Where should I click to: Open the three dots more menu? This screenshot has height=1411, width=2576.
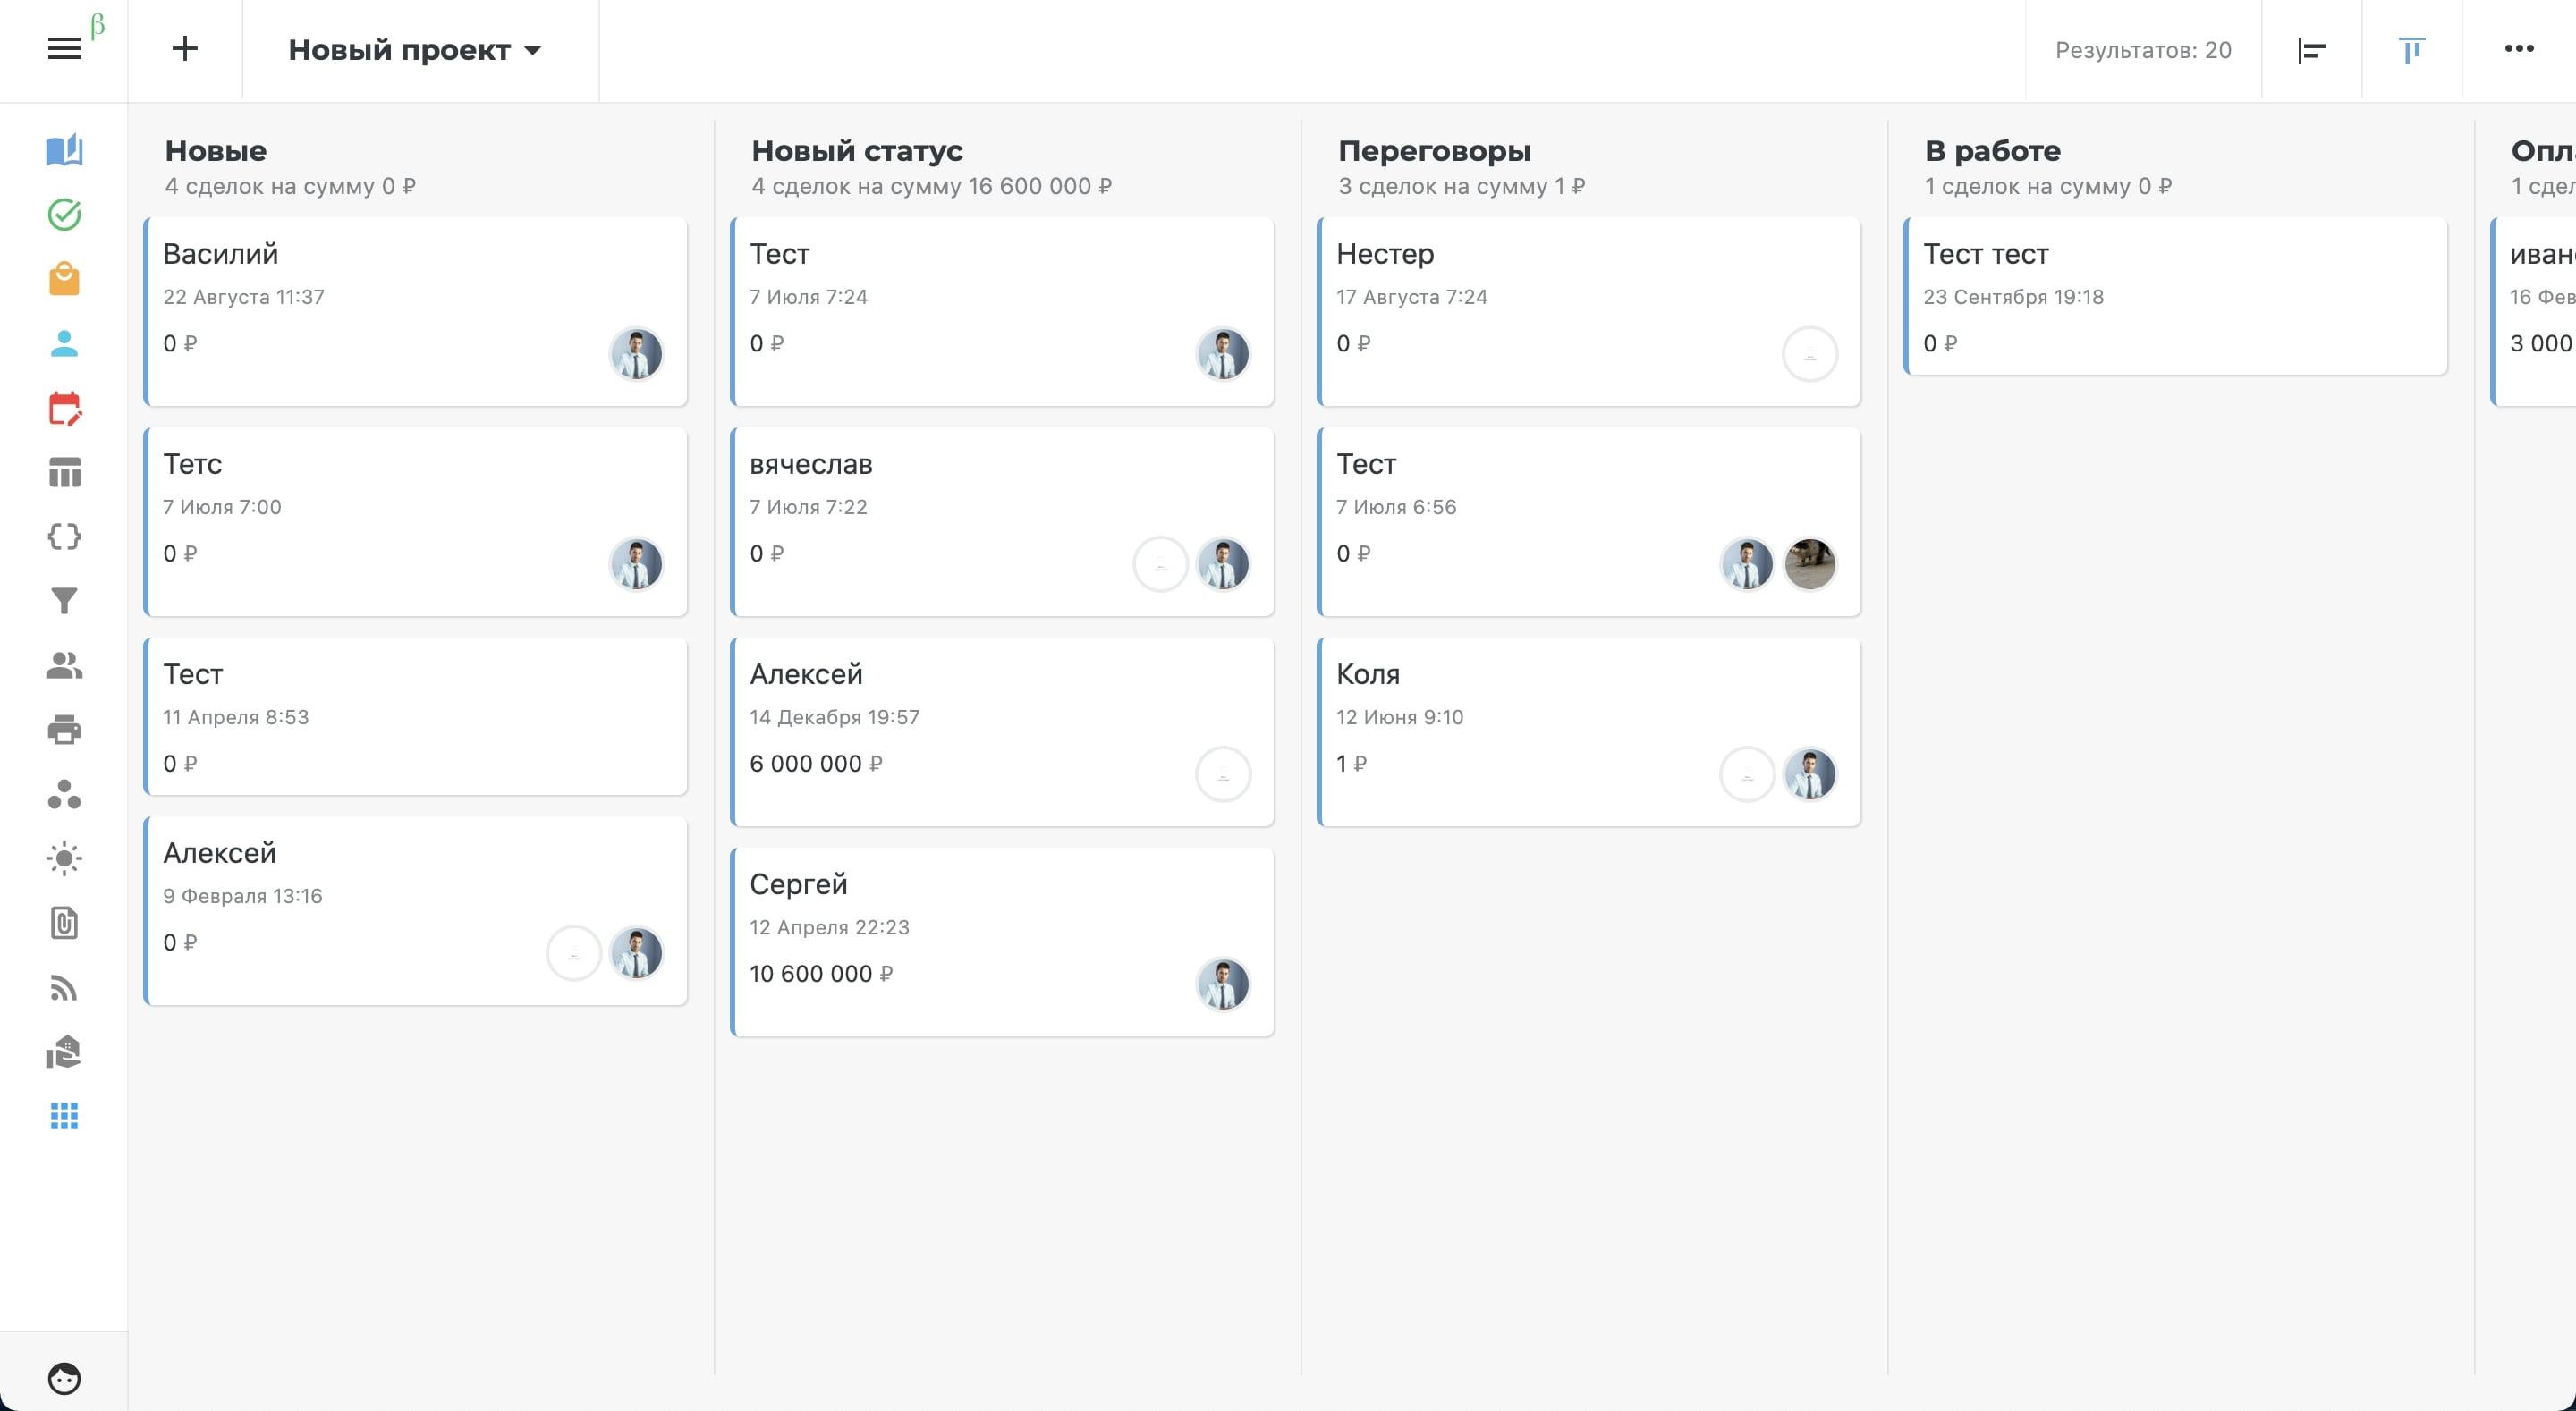[2518, 49]
